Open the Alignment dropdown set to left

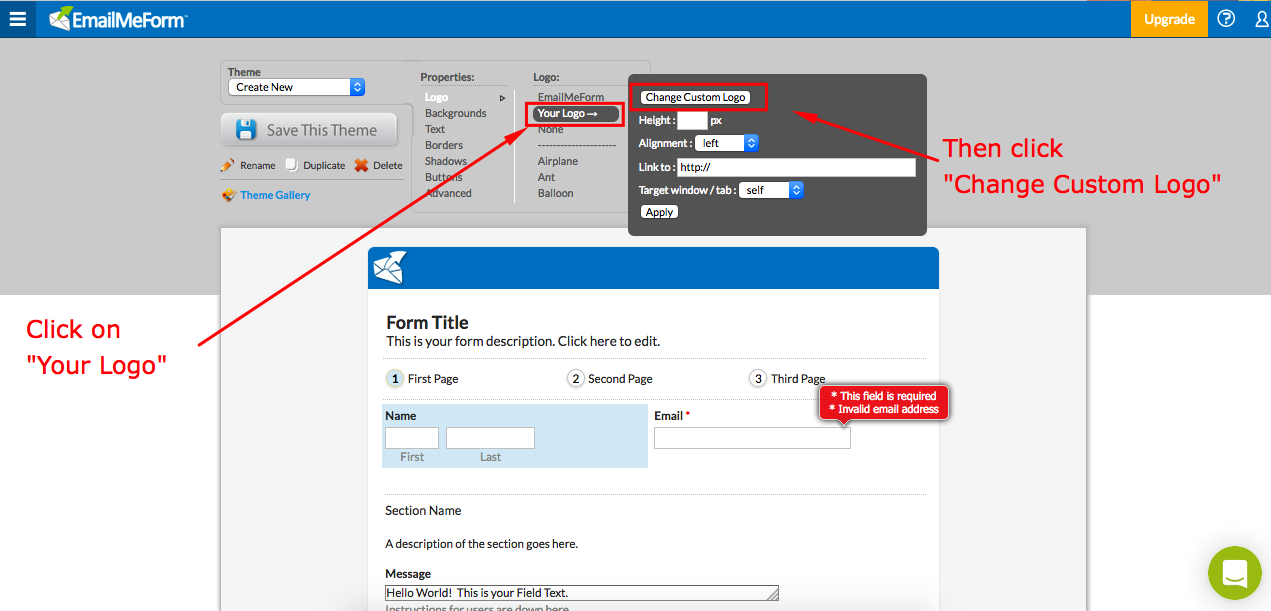point(727,144)
